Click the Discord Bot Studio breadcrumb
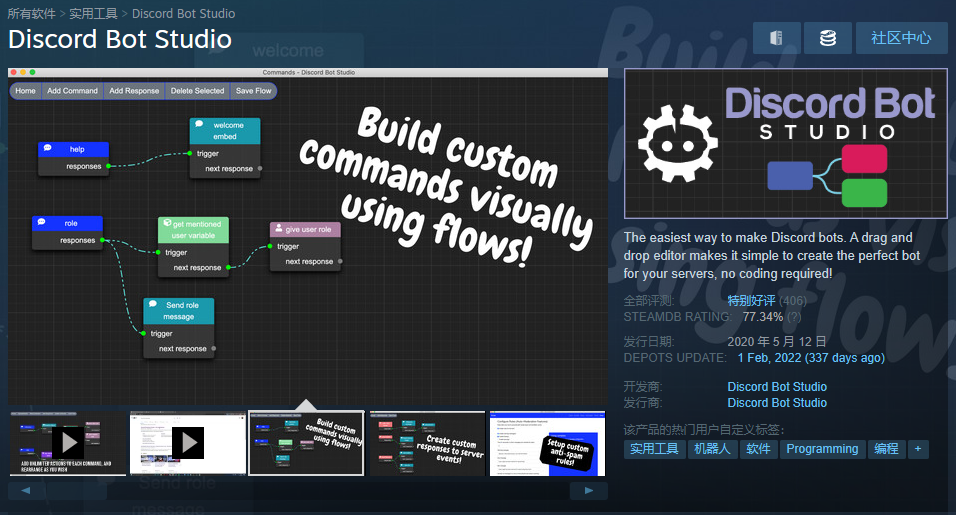Image resolution: width=956 pixels, height=515 pixels. pyautogui.click(x=184, y=13)
